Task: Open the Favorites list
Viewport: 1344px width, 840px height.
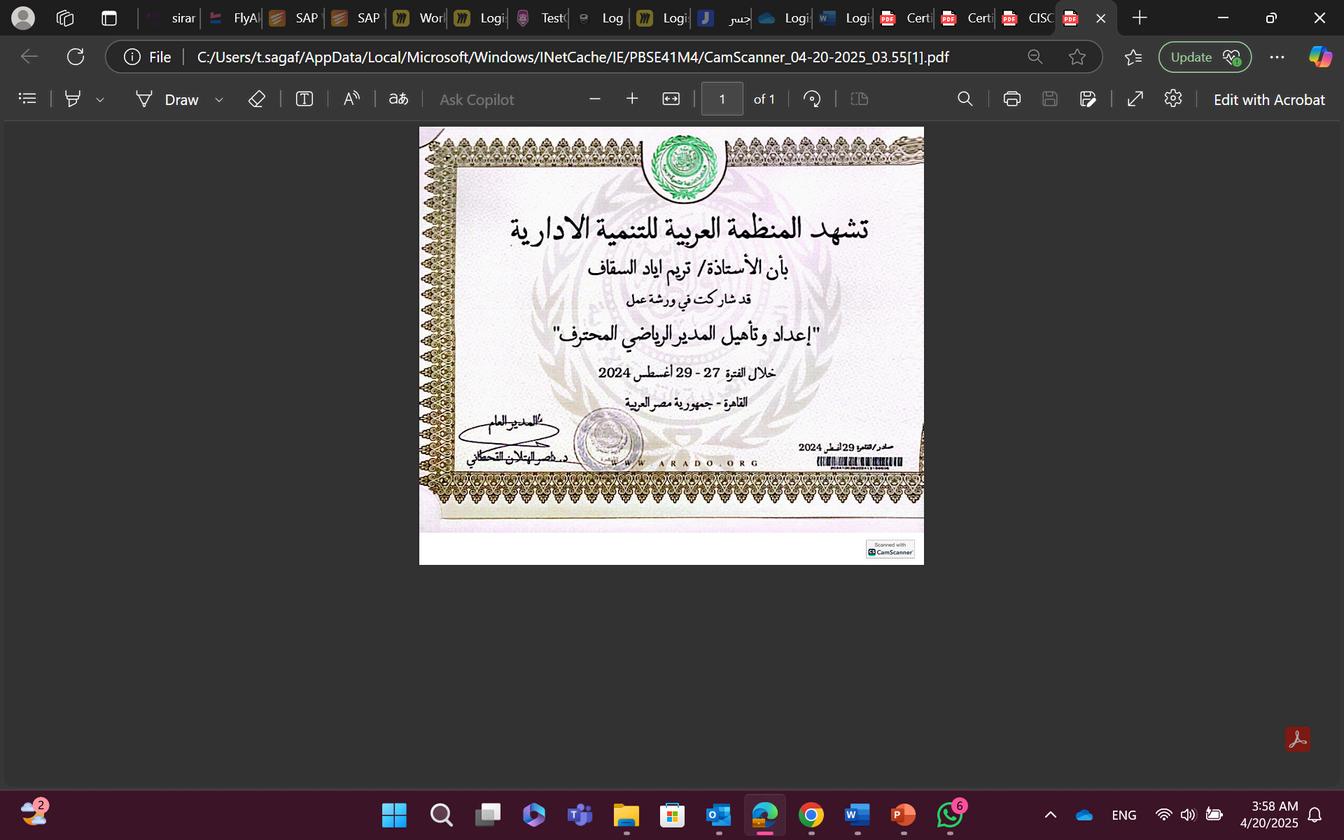Action: click(x=1133, y=57)
